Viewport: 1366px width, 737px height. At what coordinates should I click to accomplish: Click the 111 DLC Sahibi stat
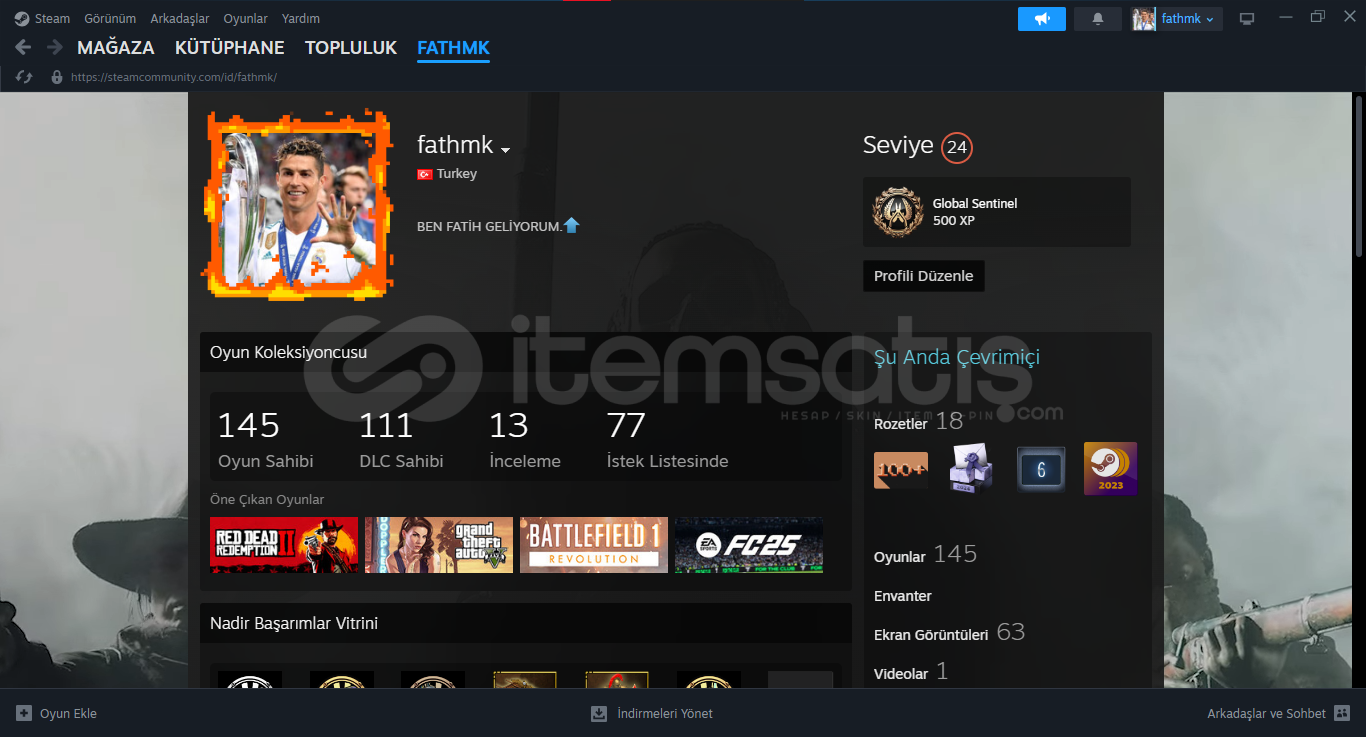[401, 439]
